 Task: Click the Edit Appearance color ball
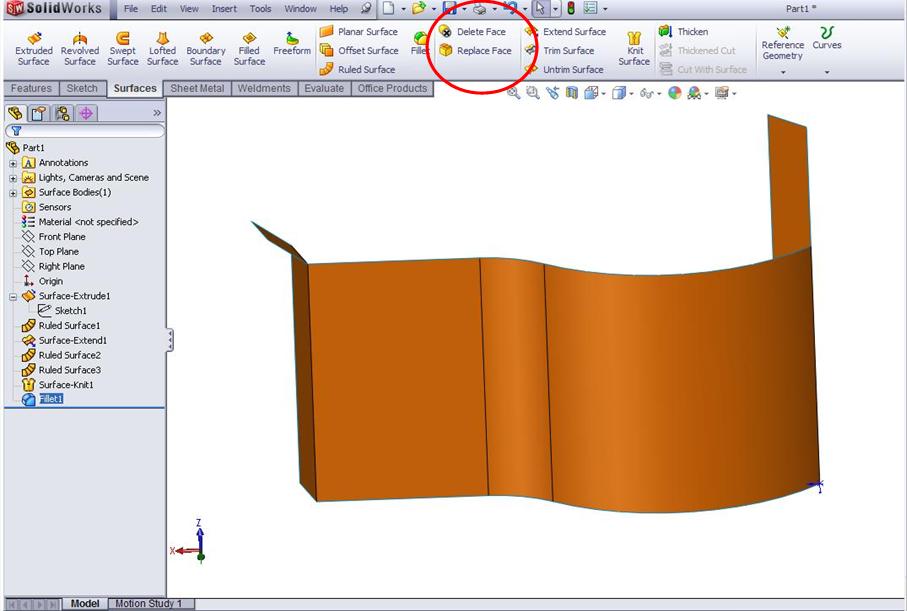[x=674, y=93]
